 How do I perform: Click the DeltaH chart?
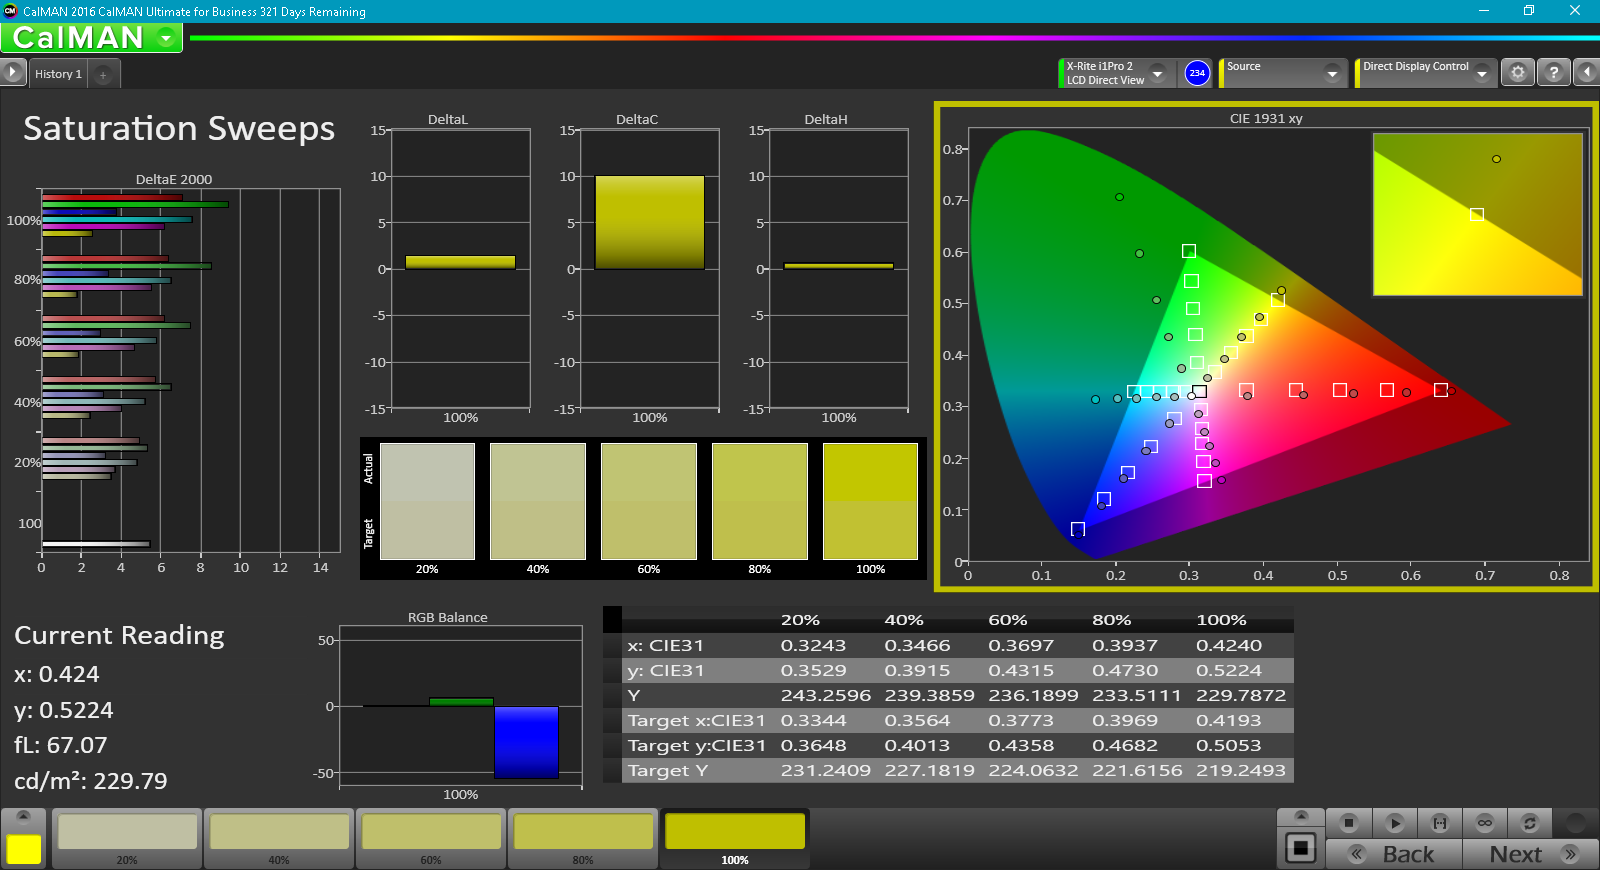pos(838,269)
